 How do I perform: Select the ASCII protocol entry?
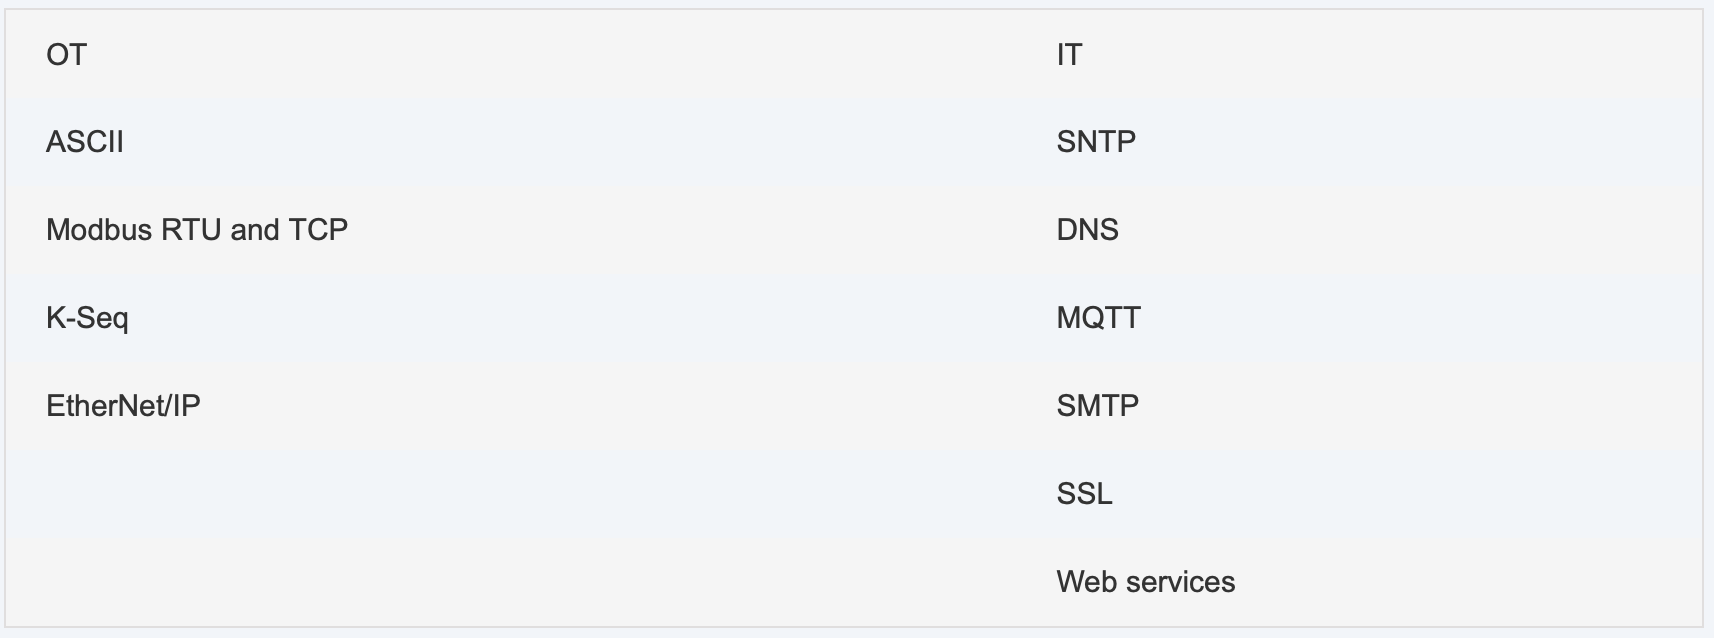85,142
